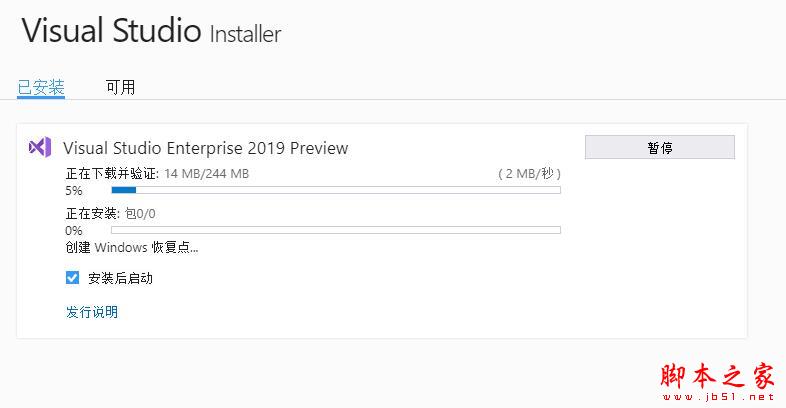The height and width of the screenshot is (408, 786).
Task: Click the Visual Studio Installer header
Action: coord(151,31)
